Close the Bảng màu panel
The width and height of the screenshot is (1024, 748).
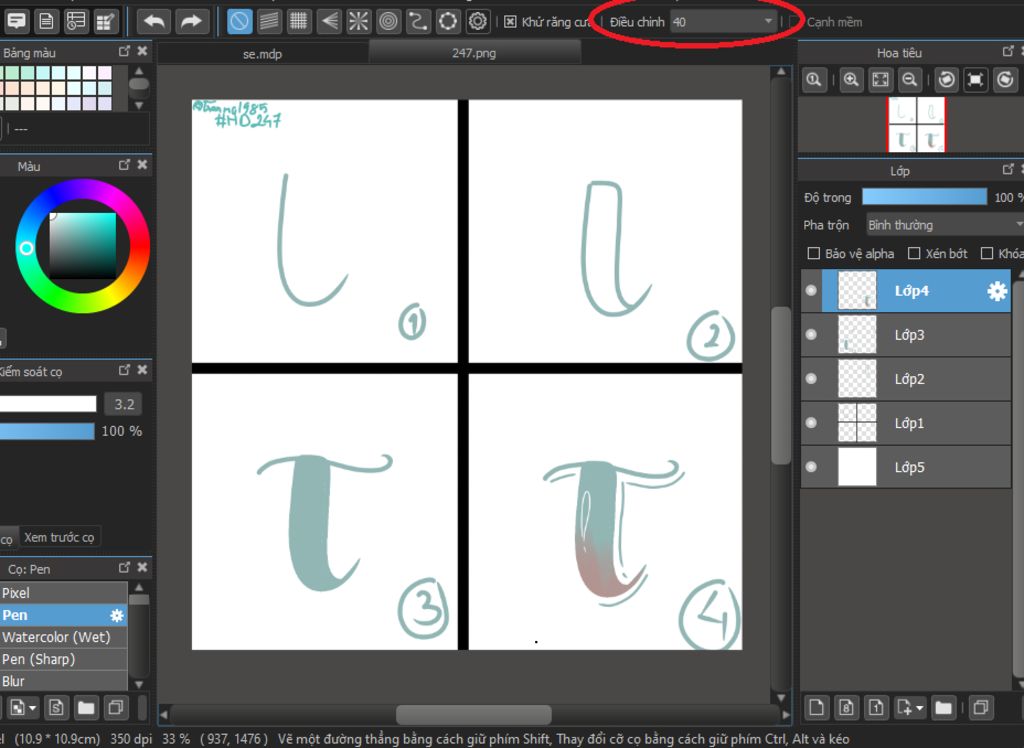click(x=142, y=51)
